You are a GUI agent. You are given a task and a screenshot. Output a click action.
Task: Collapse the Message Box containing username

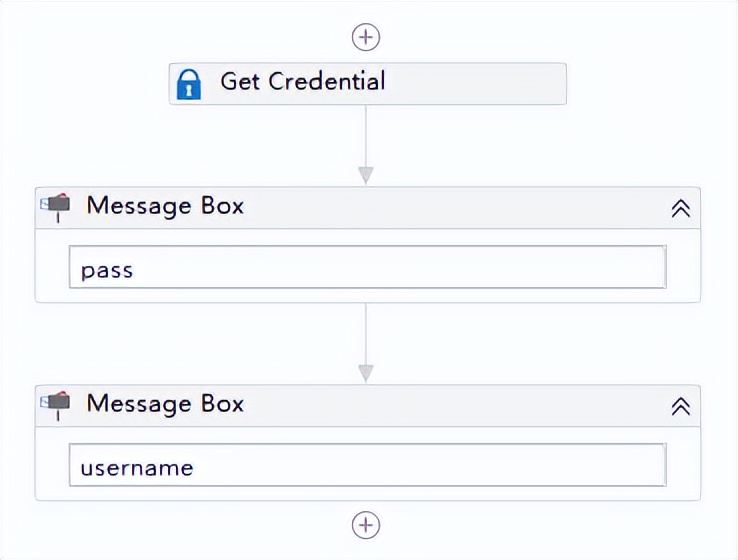pos(680,406)
